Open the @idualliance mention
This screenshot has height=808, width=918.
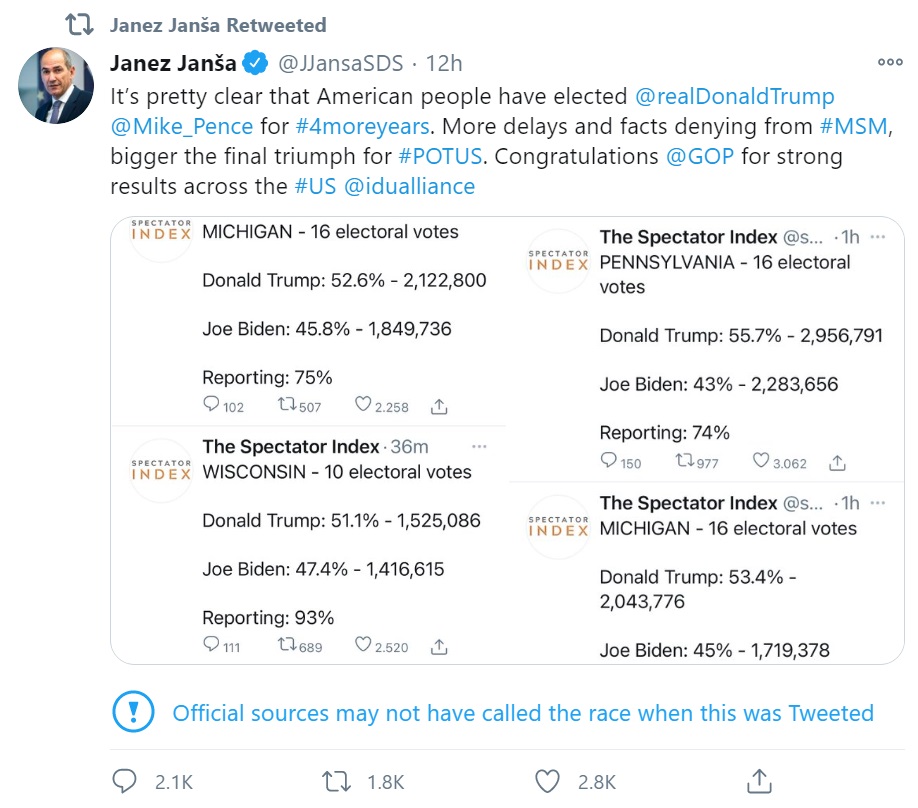(x=409, y=187)
